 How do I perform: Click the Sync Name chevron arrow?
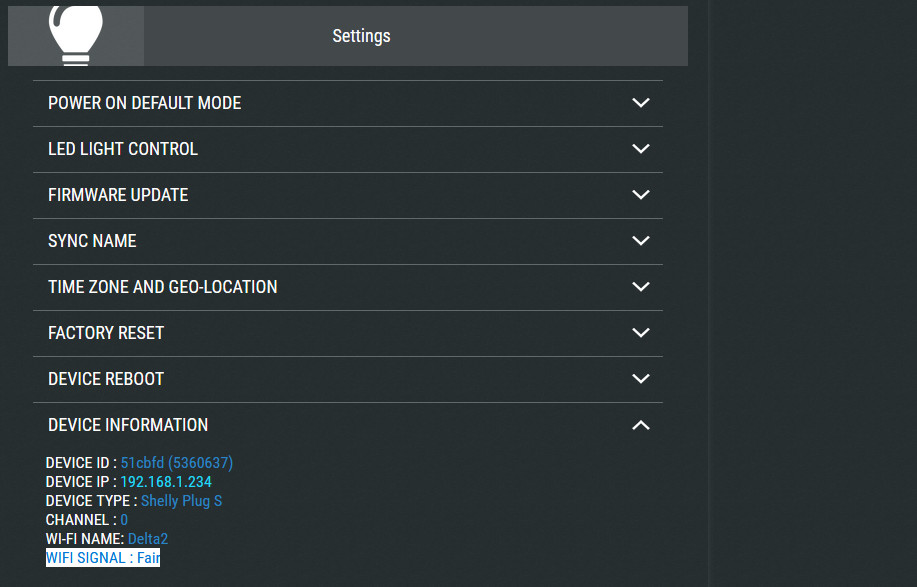coord(641,241)
